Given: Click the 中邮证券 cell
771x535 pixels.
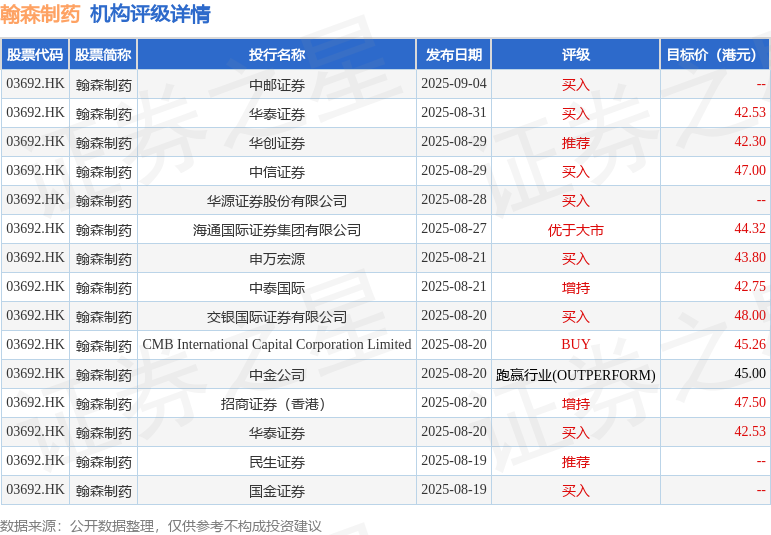Looking at the screenshot, I should pos(277,85).
